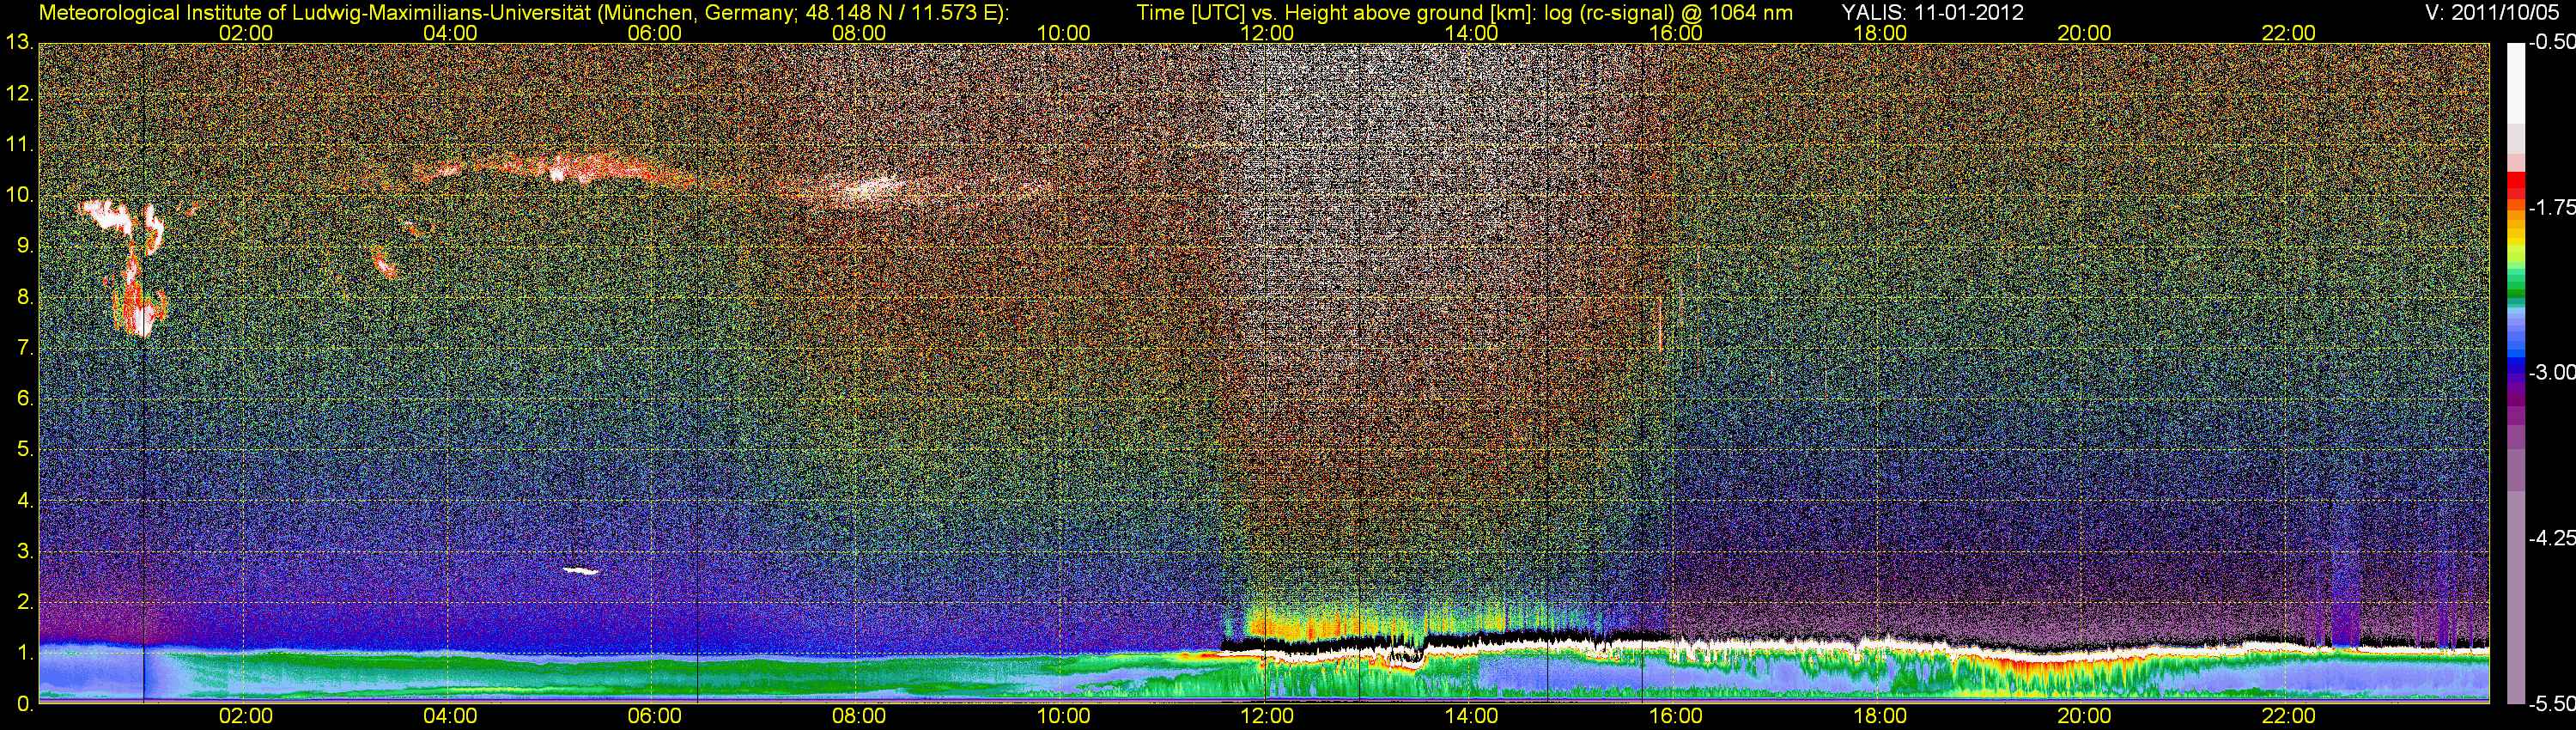Click the 22:00 label on the bottom time axis
Viewport: 2576px width, 730px height.
tap(2288, 716)
